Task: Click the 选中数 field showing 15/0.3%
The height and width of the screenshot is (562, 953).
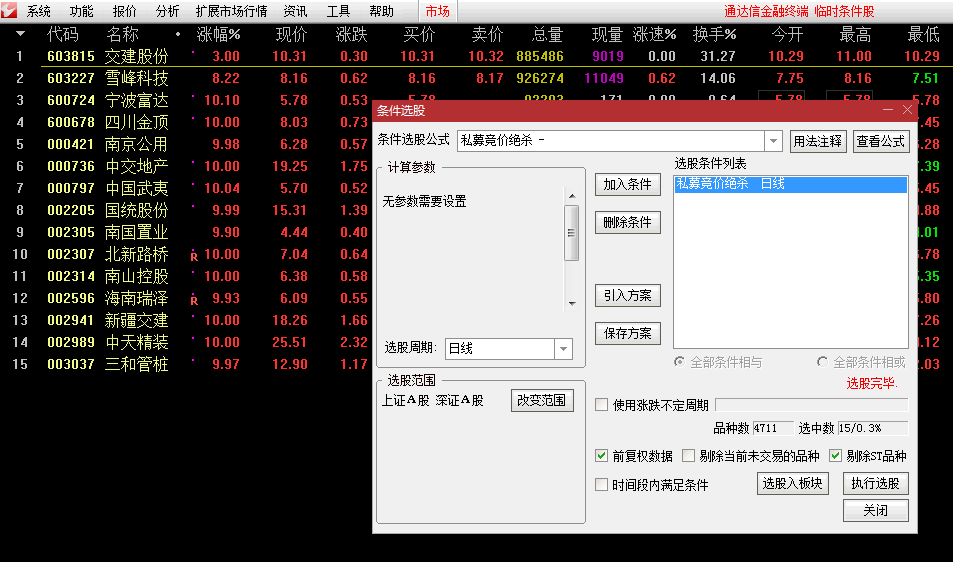Action: pyautogui.click(x=873, y=428)
